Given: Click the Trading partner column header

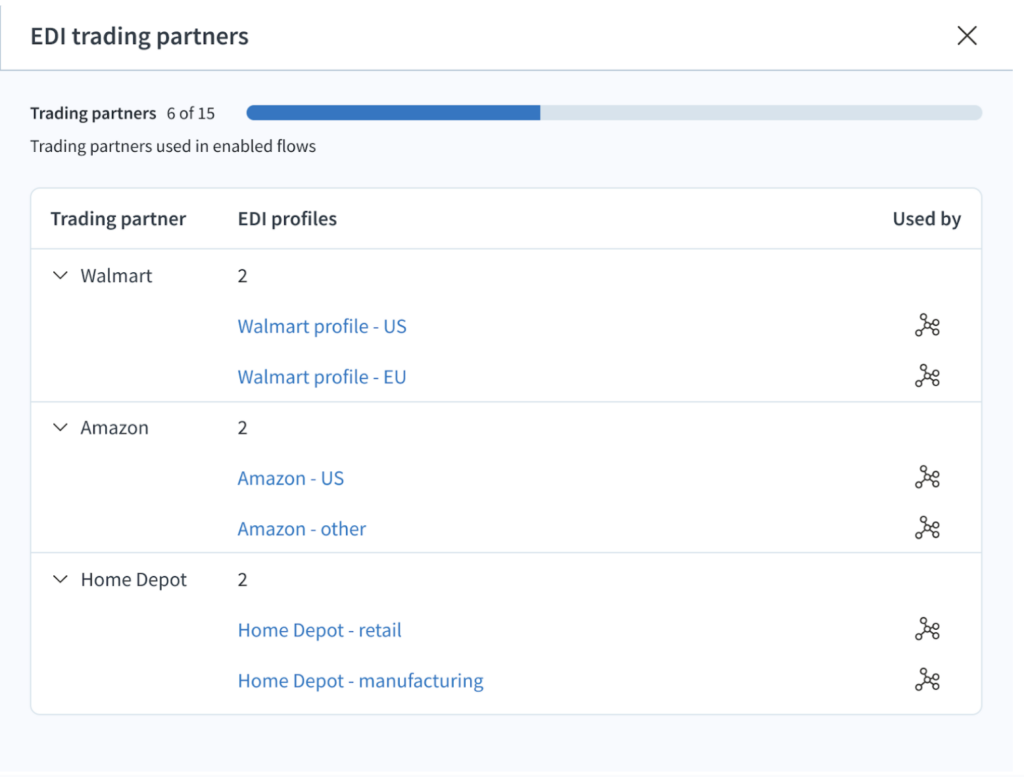Looking at the screenshot, I should [x=118, y=219].
